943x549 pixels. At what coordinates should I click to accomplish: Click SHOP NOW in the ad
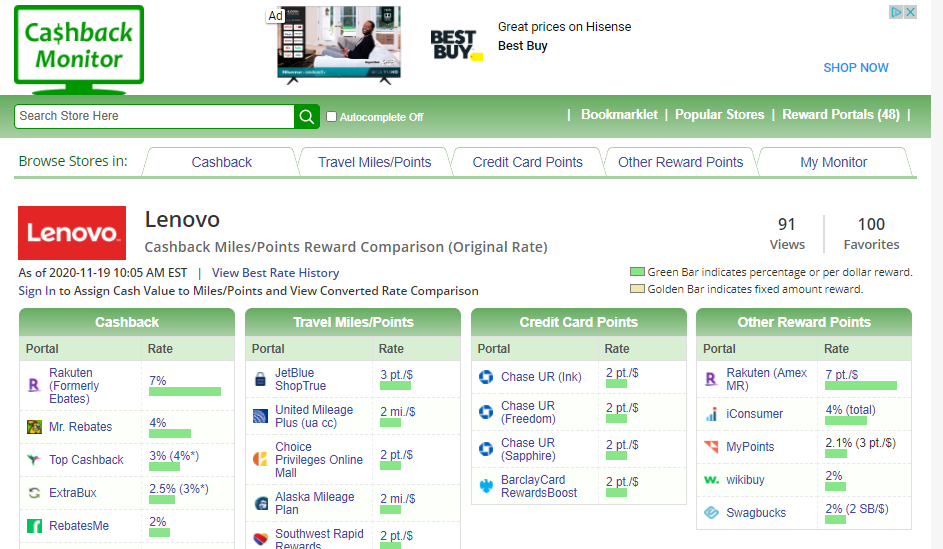coord(856,68)
